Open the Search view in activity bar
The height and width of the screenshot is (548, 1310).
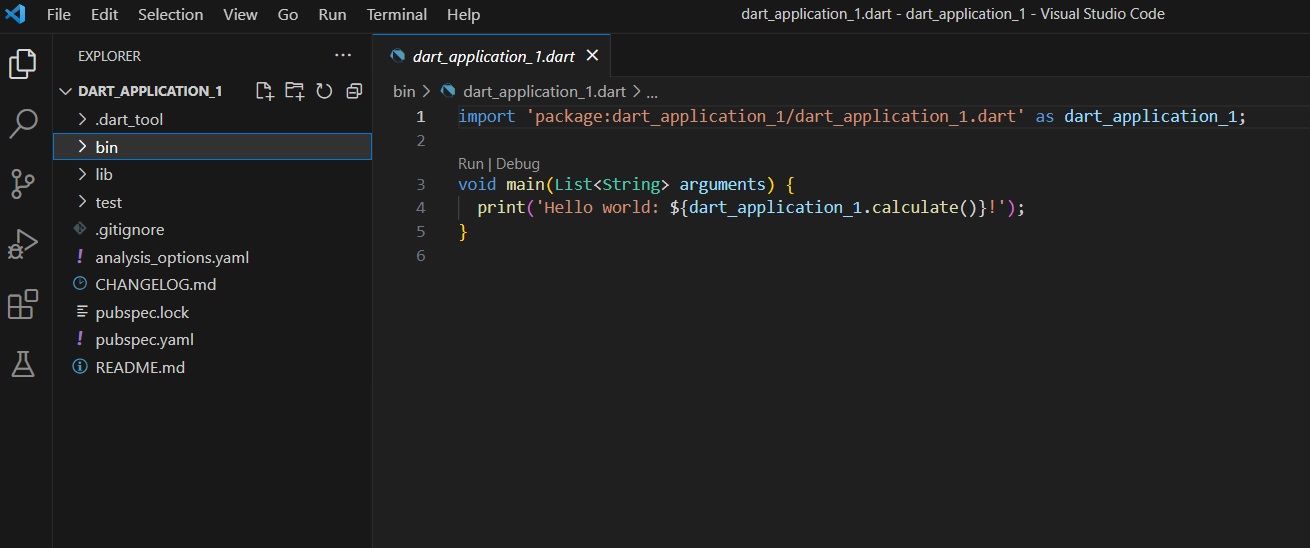click(23, 124)
